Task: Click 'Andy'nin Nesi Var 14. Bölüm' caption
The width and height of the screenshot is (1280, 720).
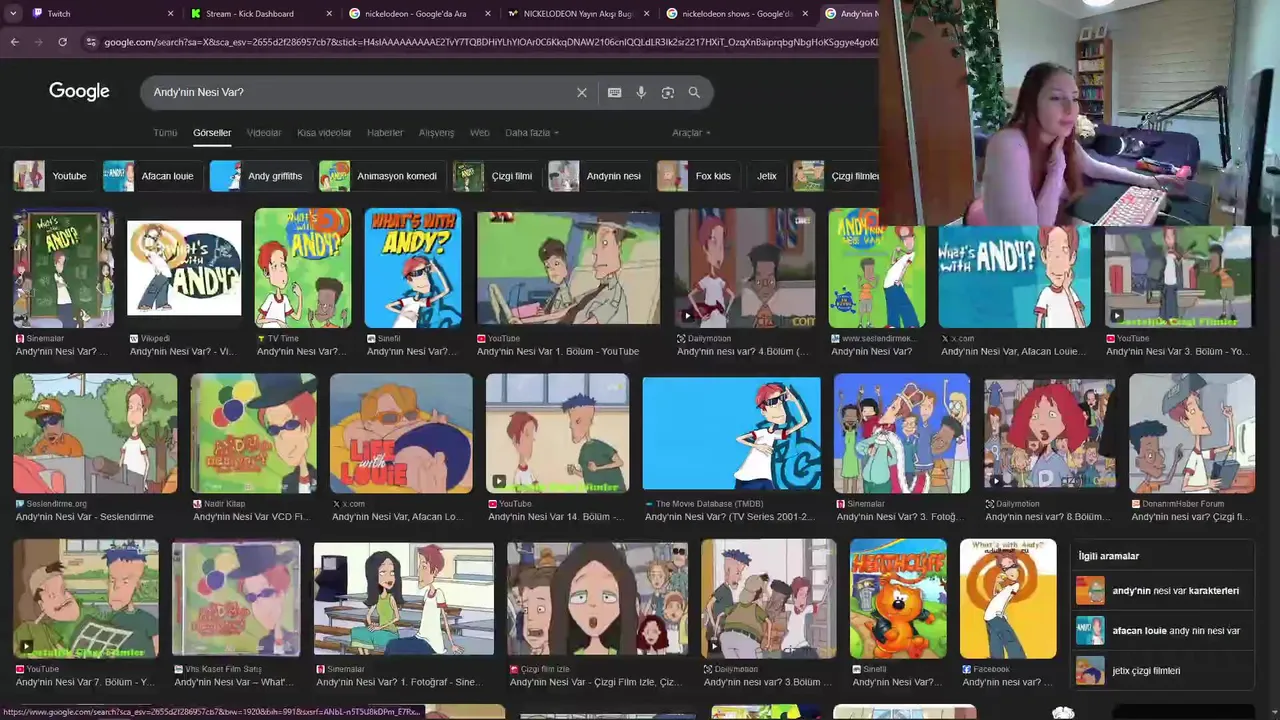Action: pos(556,517)
